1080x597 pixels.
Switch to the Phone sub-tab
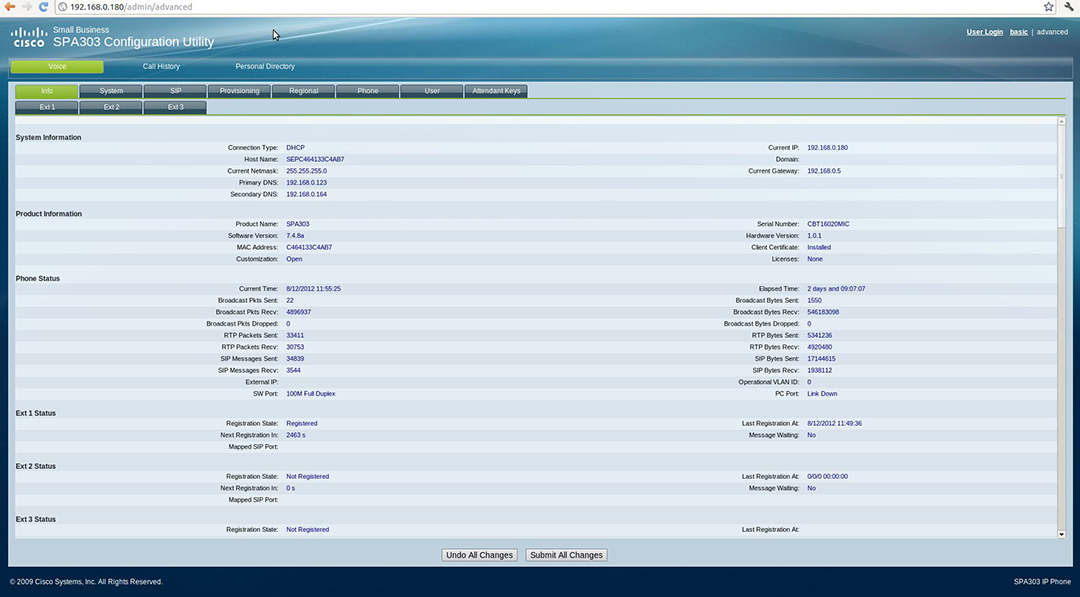point(367,91)
